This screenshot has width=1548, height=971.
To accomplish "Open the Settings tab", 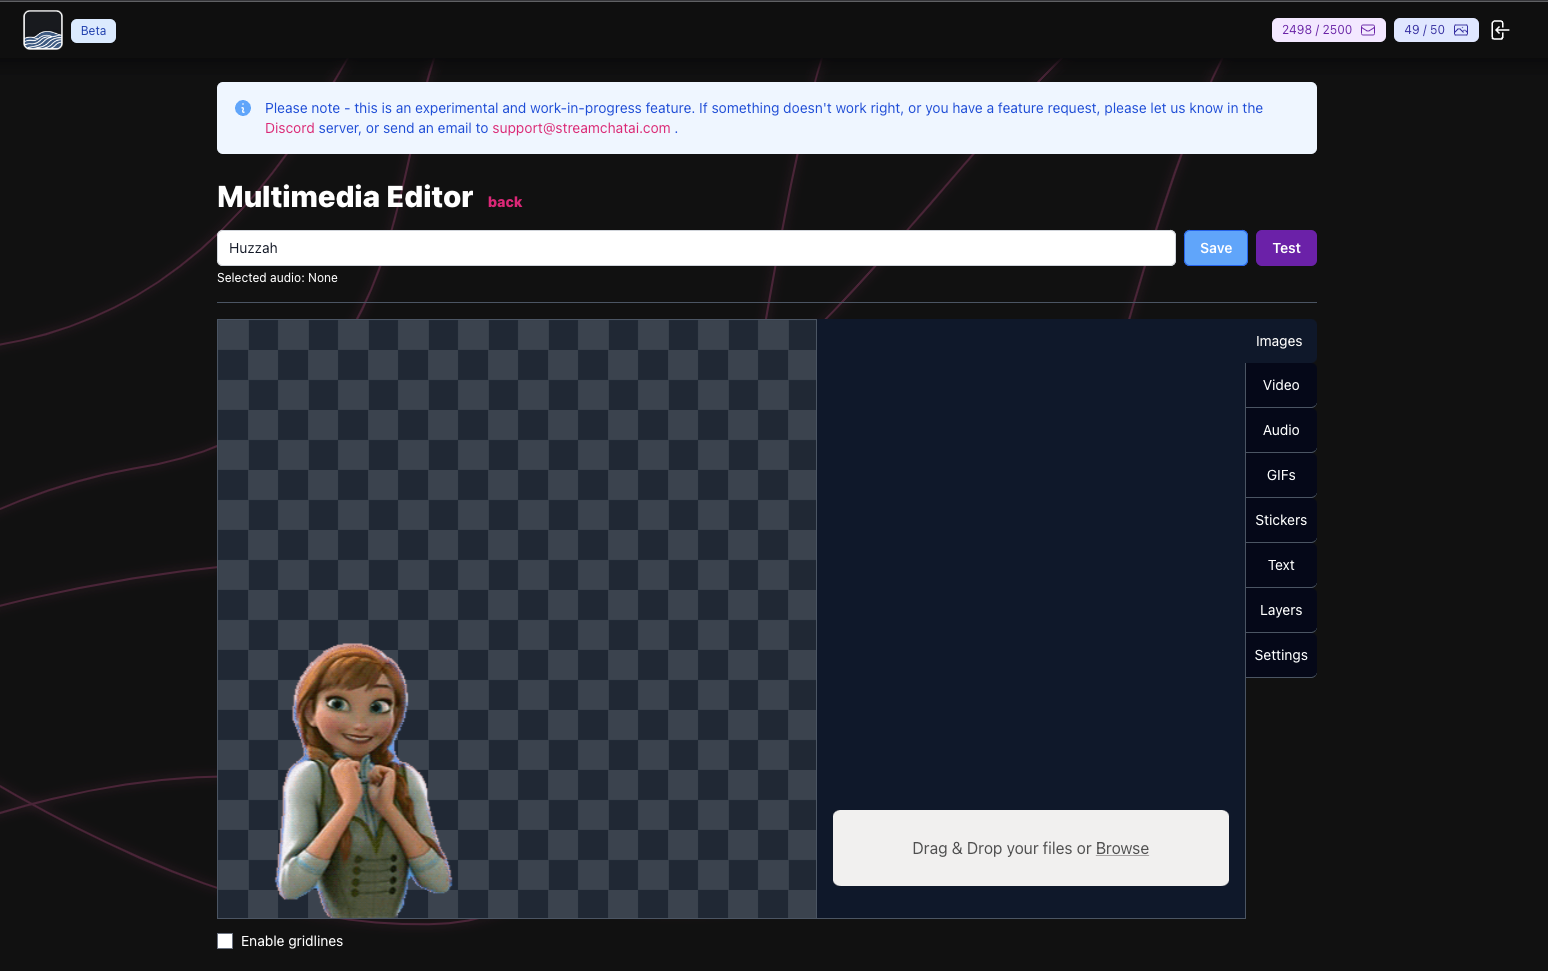I will coord(1280,655).
